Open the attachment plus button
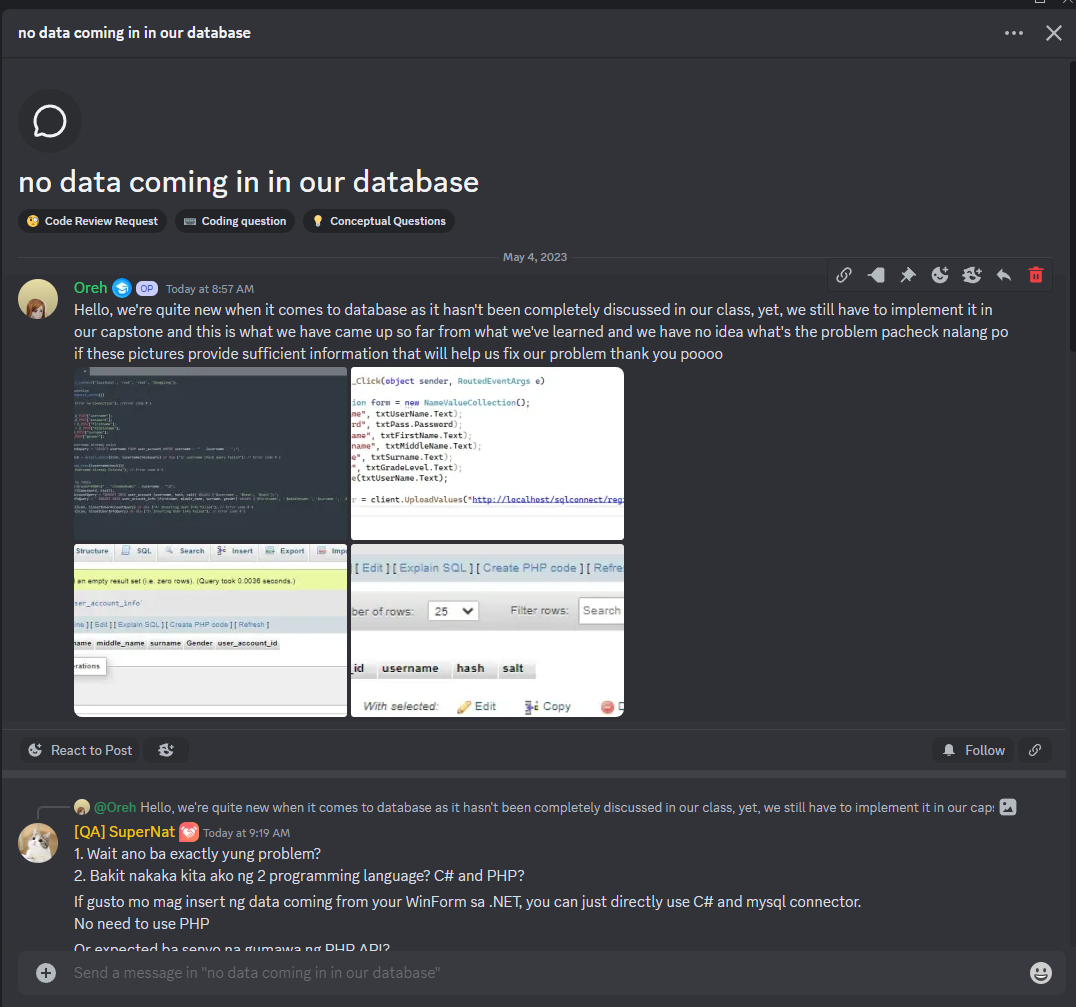Screen dimensions: 1076x1007 click(x=46, y=972)
